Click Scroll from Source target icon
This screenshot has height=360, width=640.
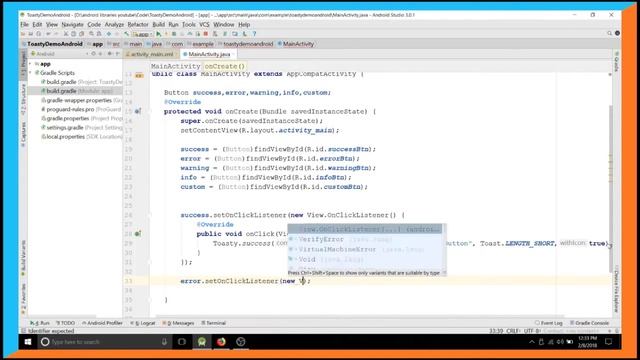[93, 53]
